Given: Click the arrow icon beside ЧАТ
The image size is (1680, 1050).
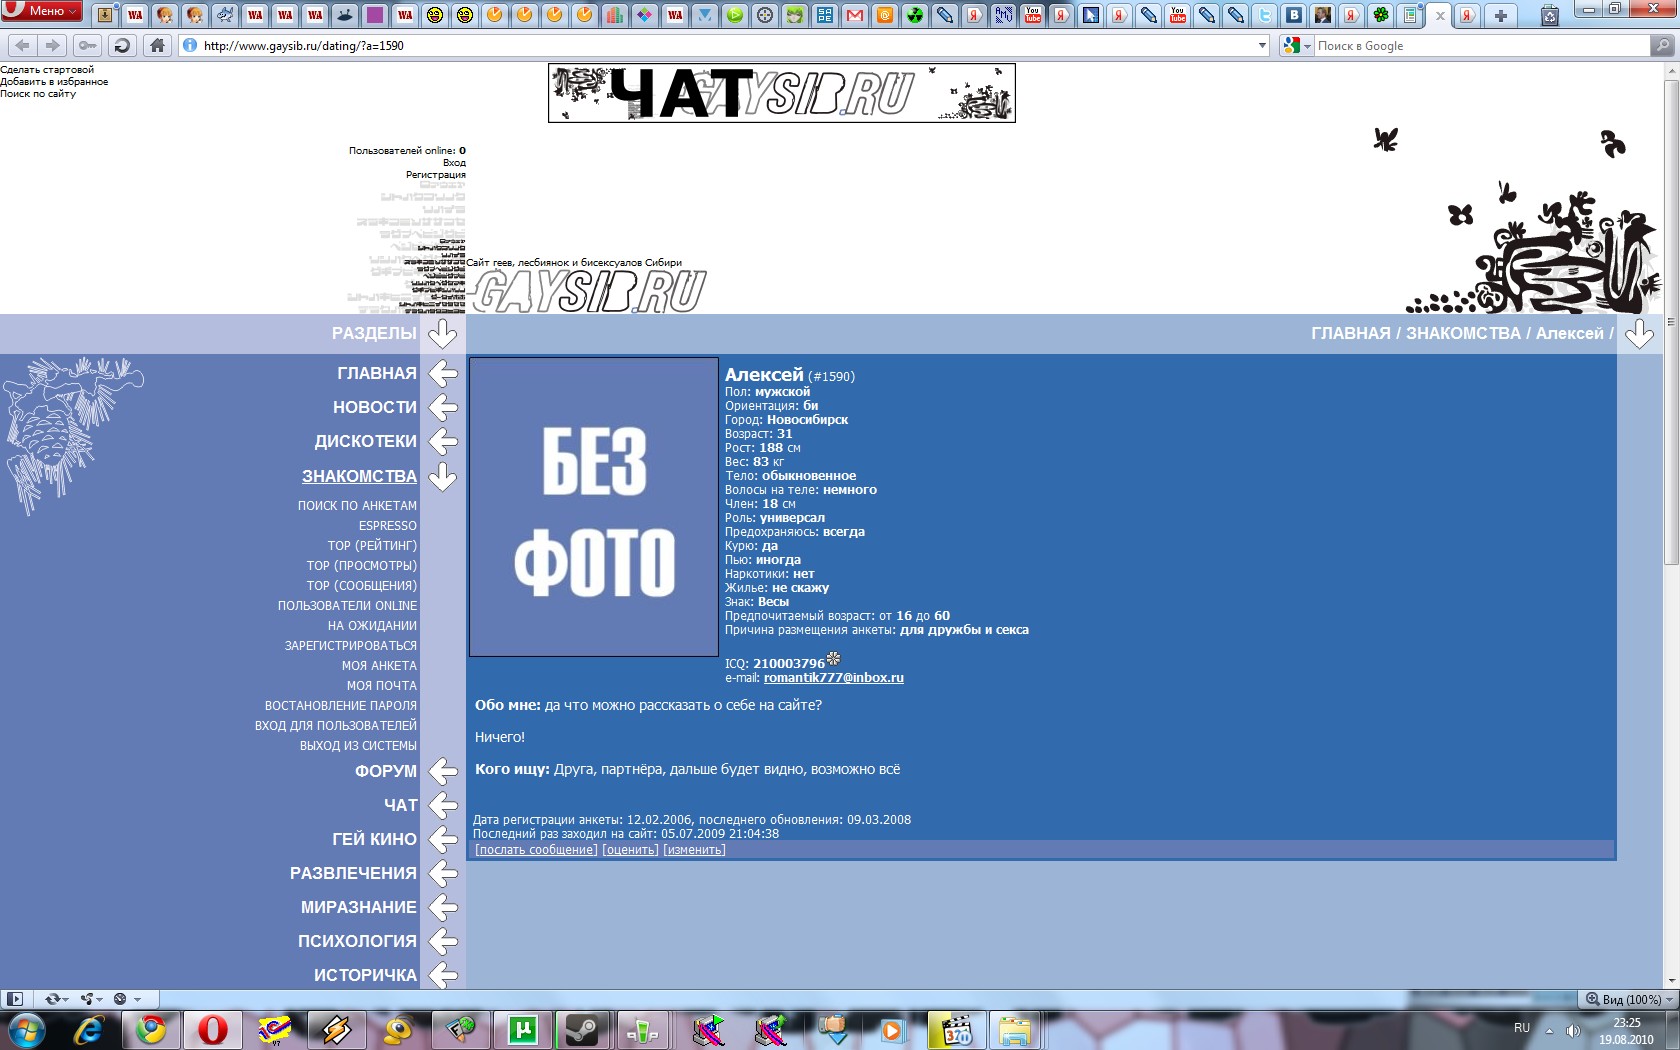Looking at the screenshot, I should (443, 805).
